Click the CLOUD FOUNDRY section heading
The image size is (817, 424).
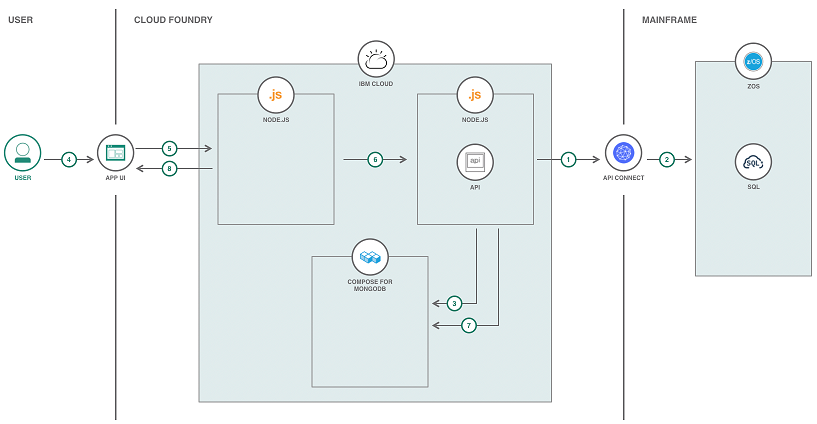click(173, 20)
